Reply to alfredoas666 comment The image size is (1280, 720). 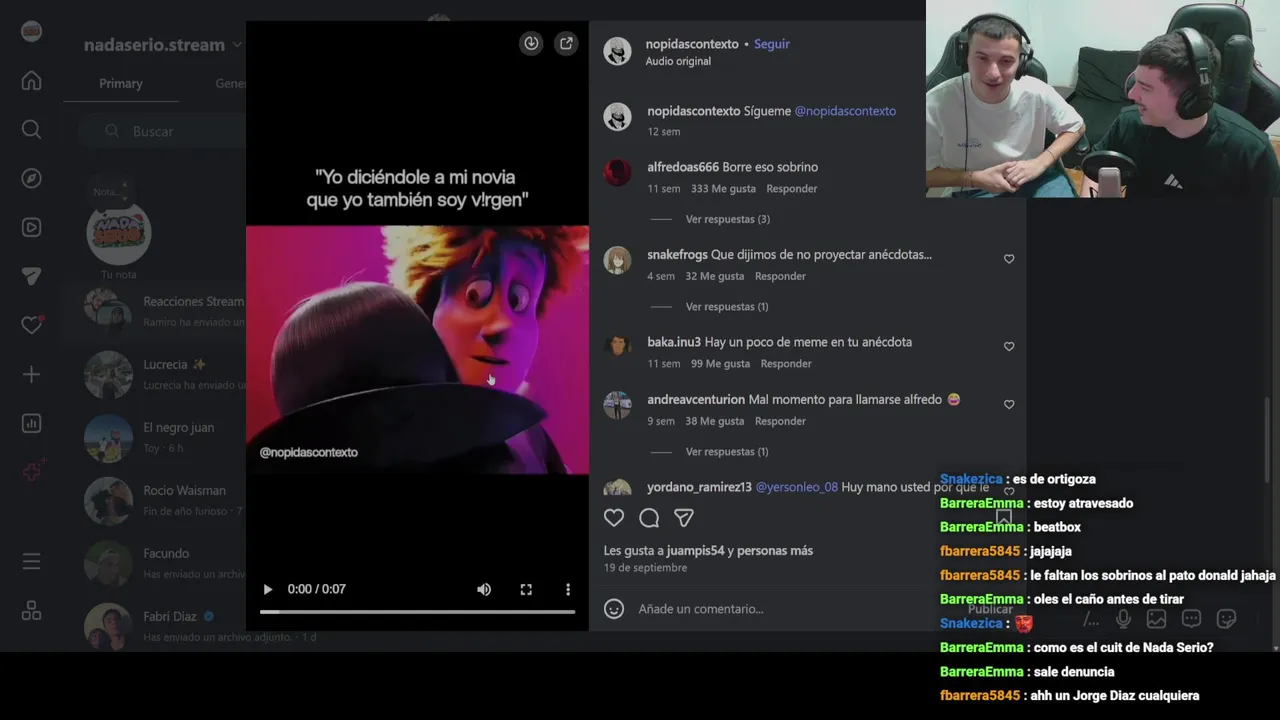tap(792, 188)
